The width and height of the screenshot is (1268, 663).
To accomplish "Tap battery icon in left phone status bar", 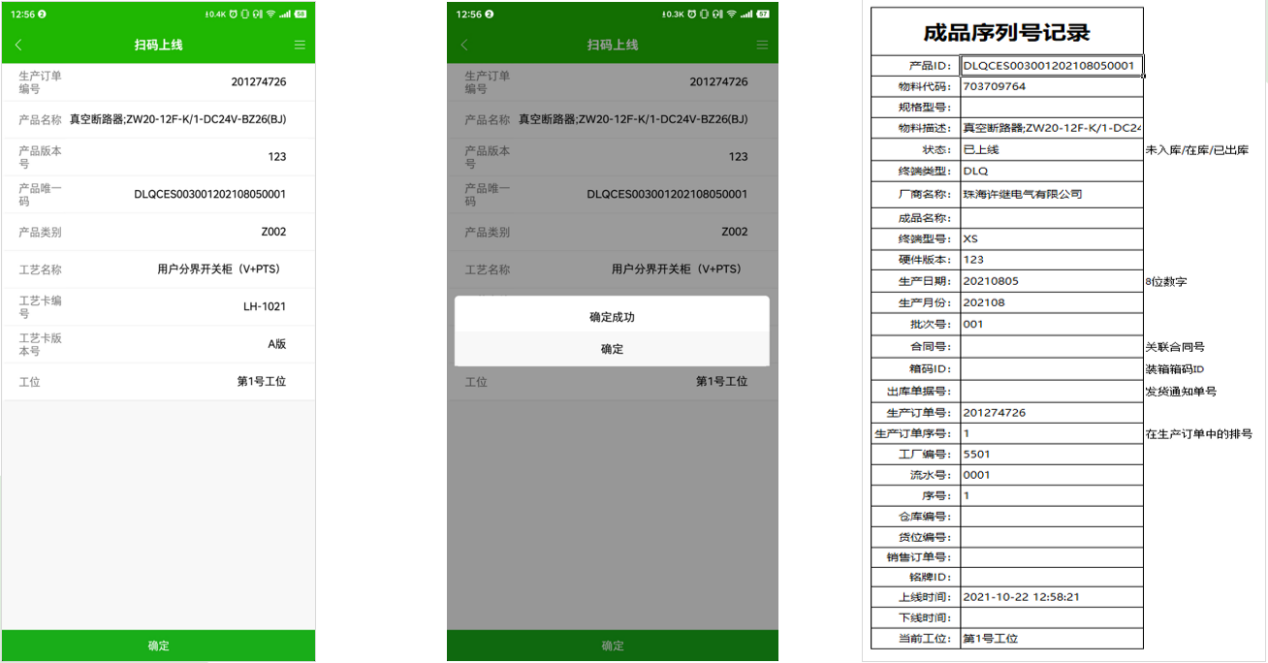I will click(x=300, y=14).
